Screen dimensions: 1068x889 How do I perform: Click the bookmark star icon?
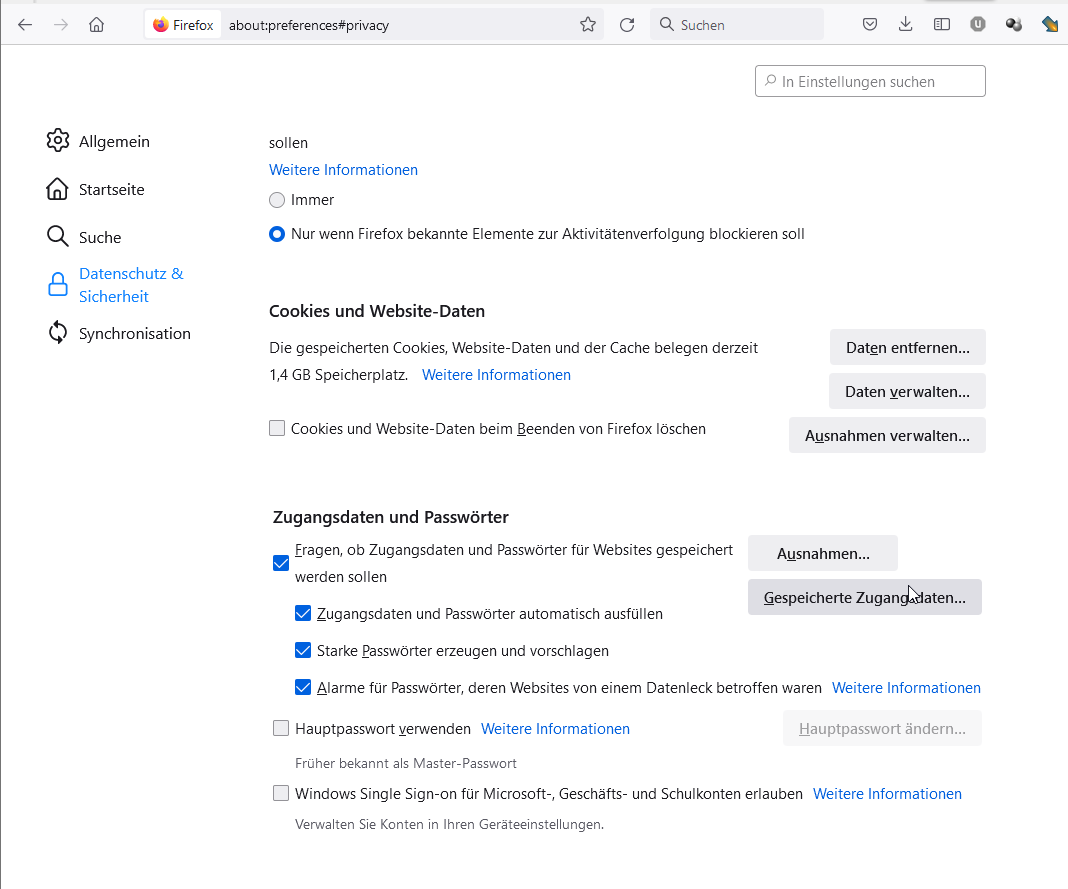pyautogui.click(x=588, y=25)
